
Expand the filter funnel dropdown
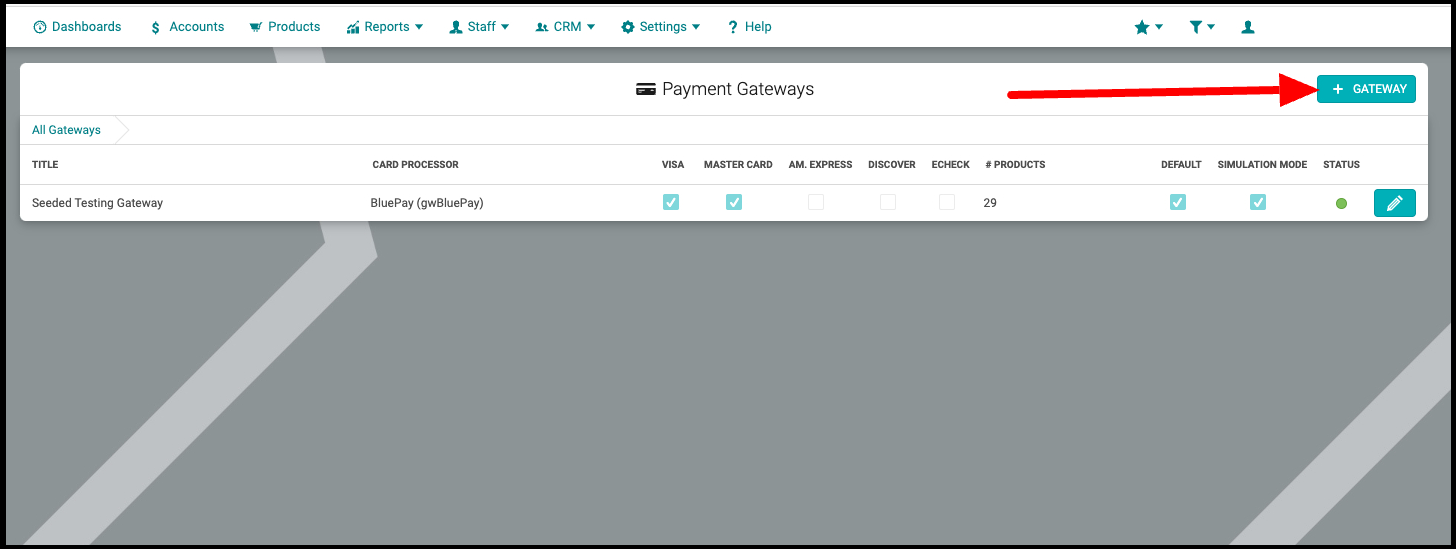click(x=1202, y=27)
